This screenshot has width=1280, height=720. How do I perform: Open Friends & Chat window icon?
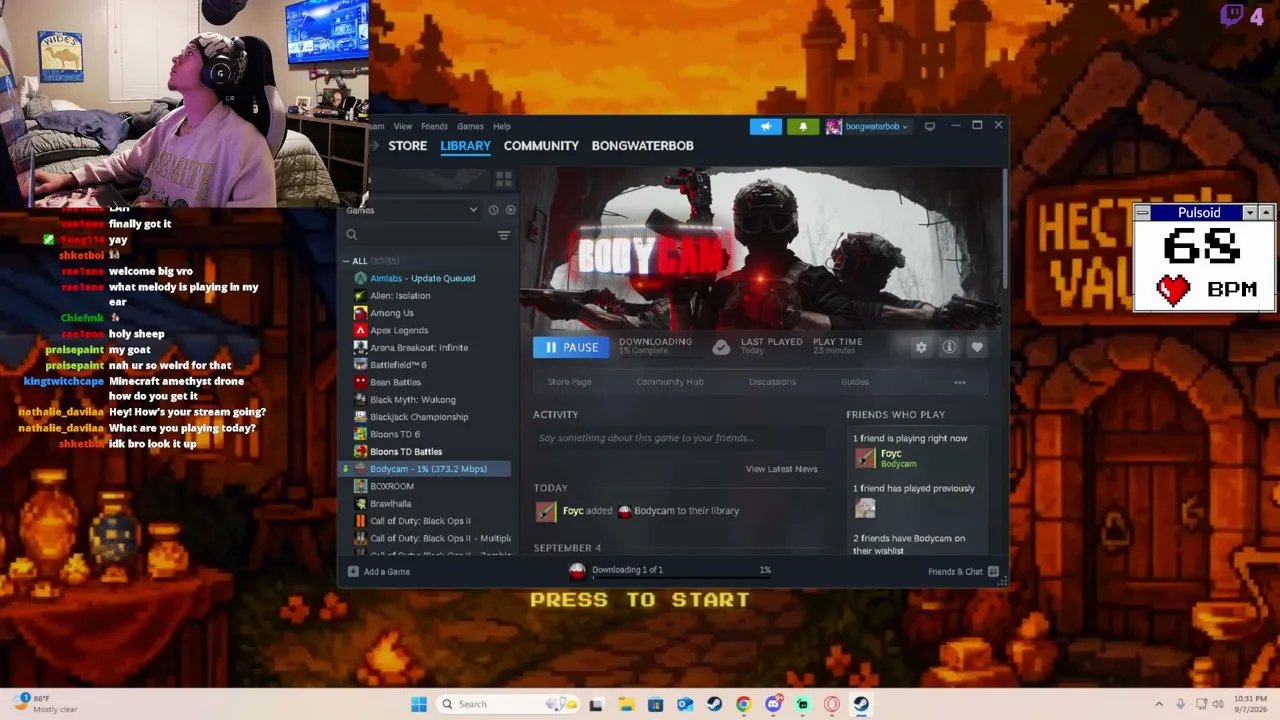click(x=993, y=571)
